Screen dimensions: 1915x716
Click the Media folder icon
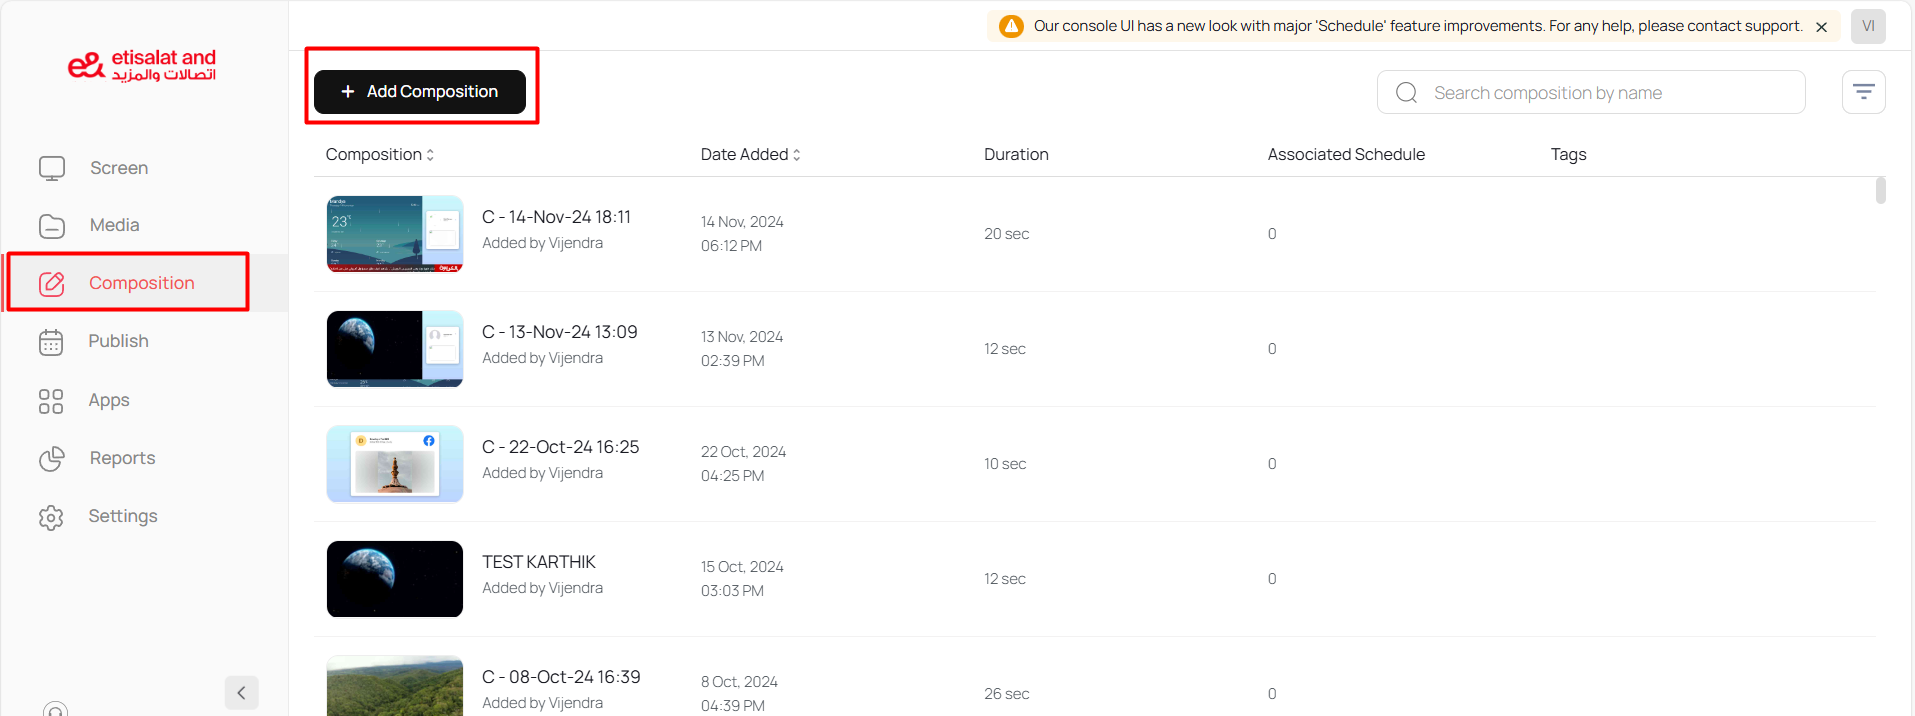pyautogui.click(x=52, y=226)
